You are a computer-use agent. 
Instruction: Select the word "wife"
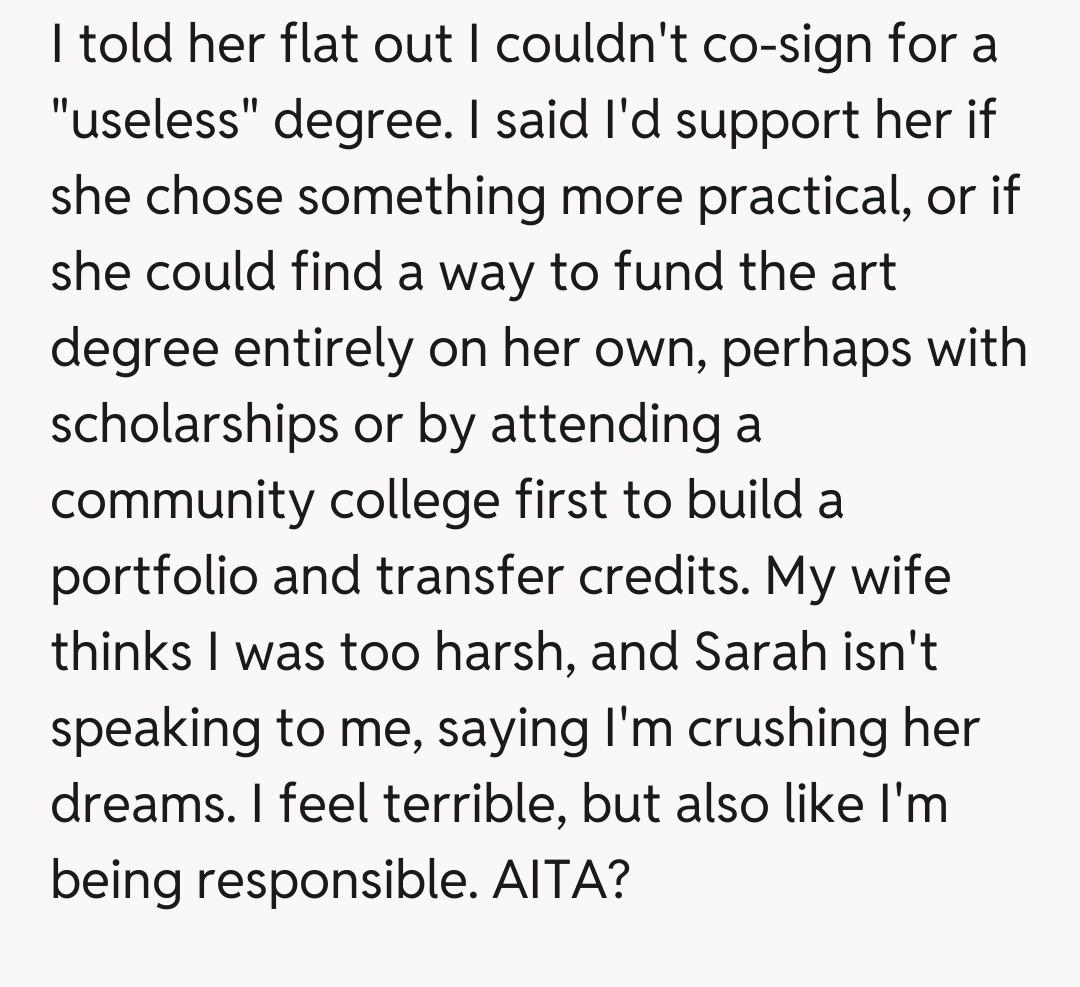pos(898,577)
